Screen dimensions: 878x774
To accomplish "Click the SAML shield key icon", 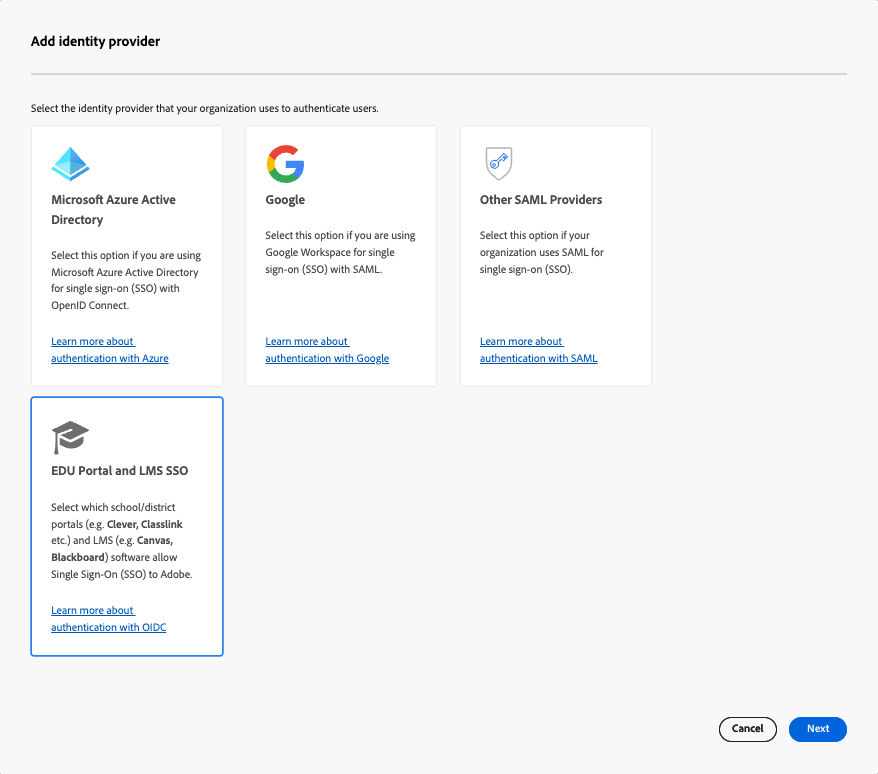I will 499,164.
